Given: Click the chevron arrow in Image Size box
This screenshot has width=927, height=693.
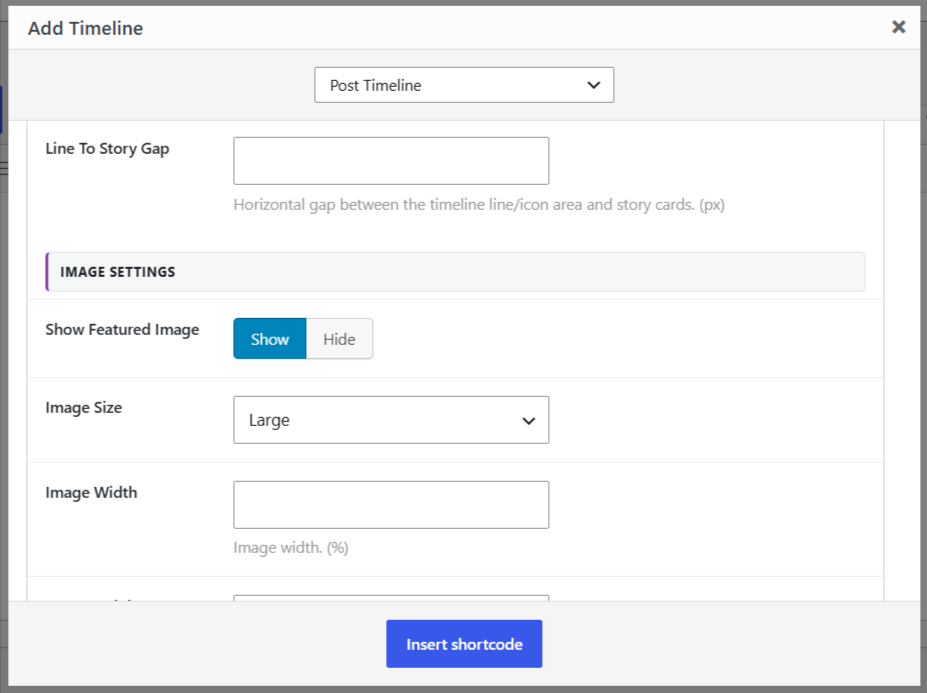Looking at the screenshot, I should pyautogui.click(x=529, y=421).
